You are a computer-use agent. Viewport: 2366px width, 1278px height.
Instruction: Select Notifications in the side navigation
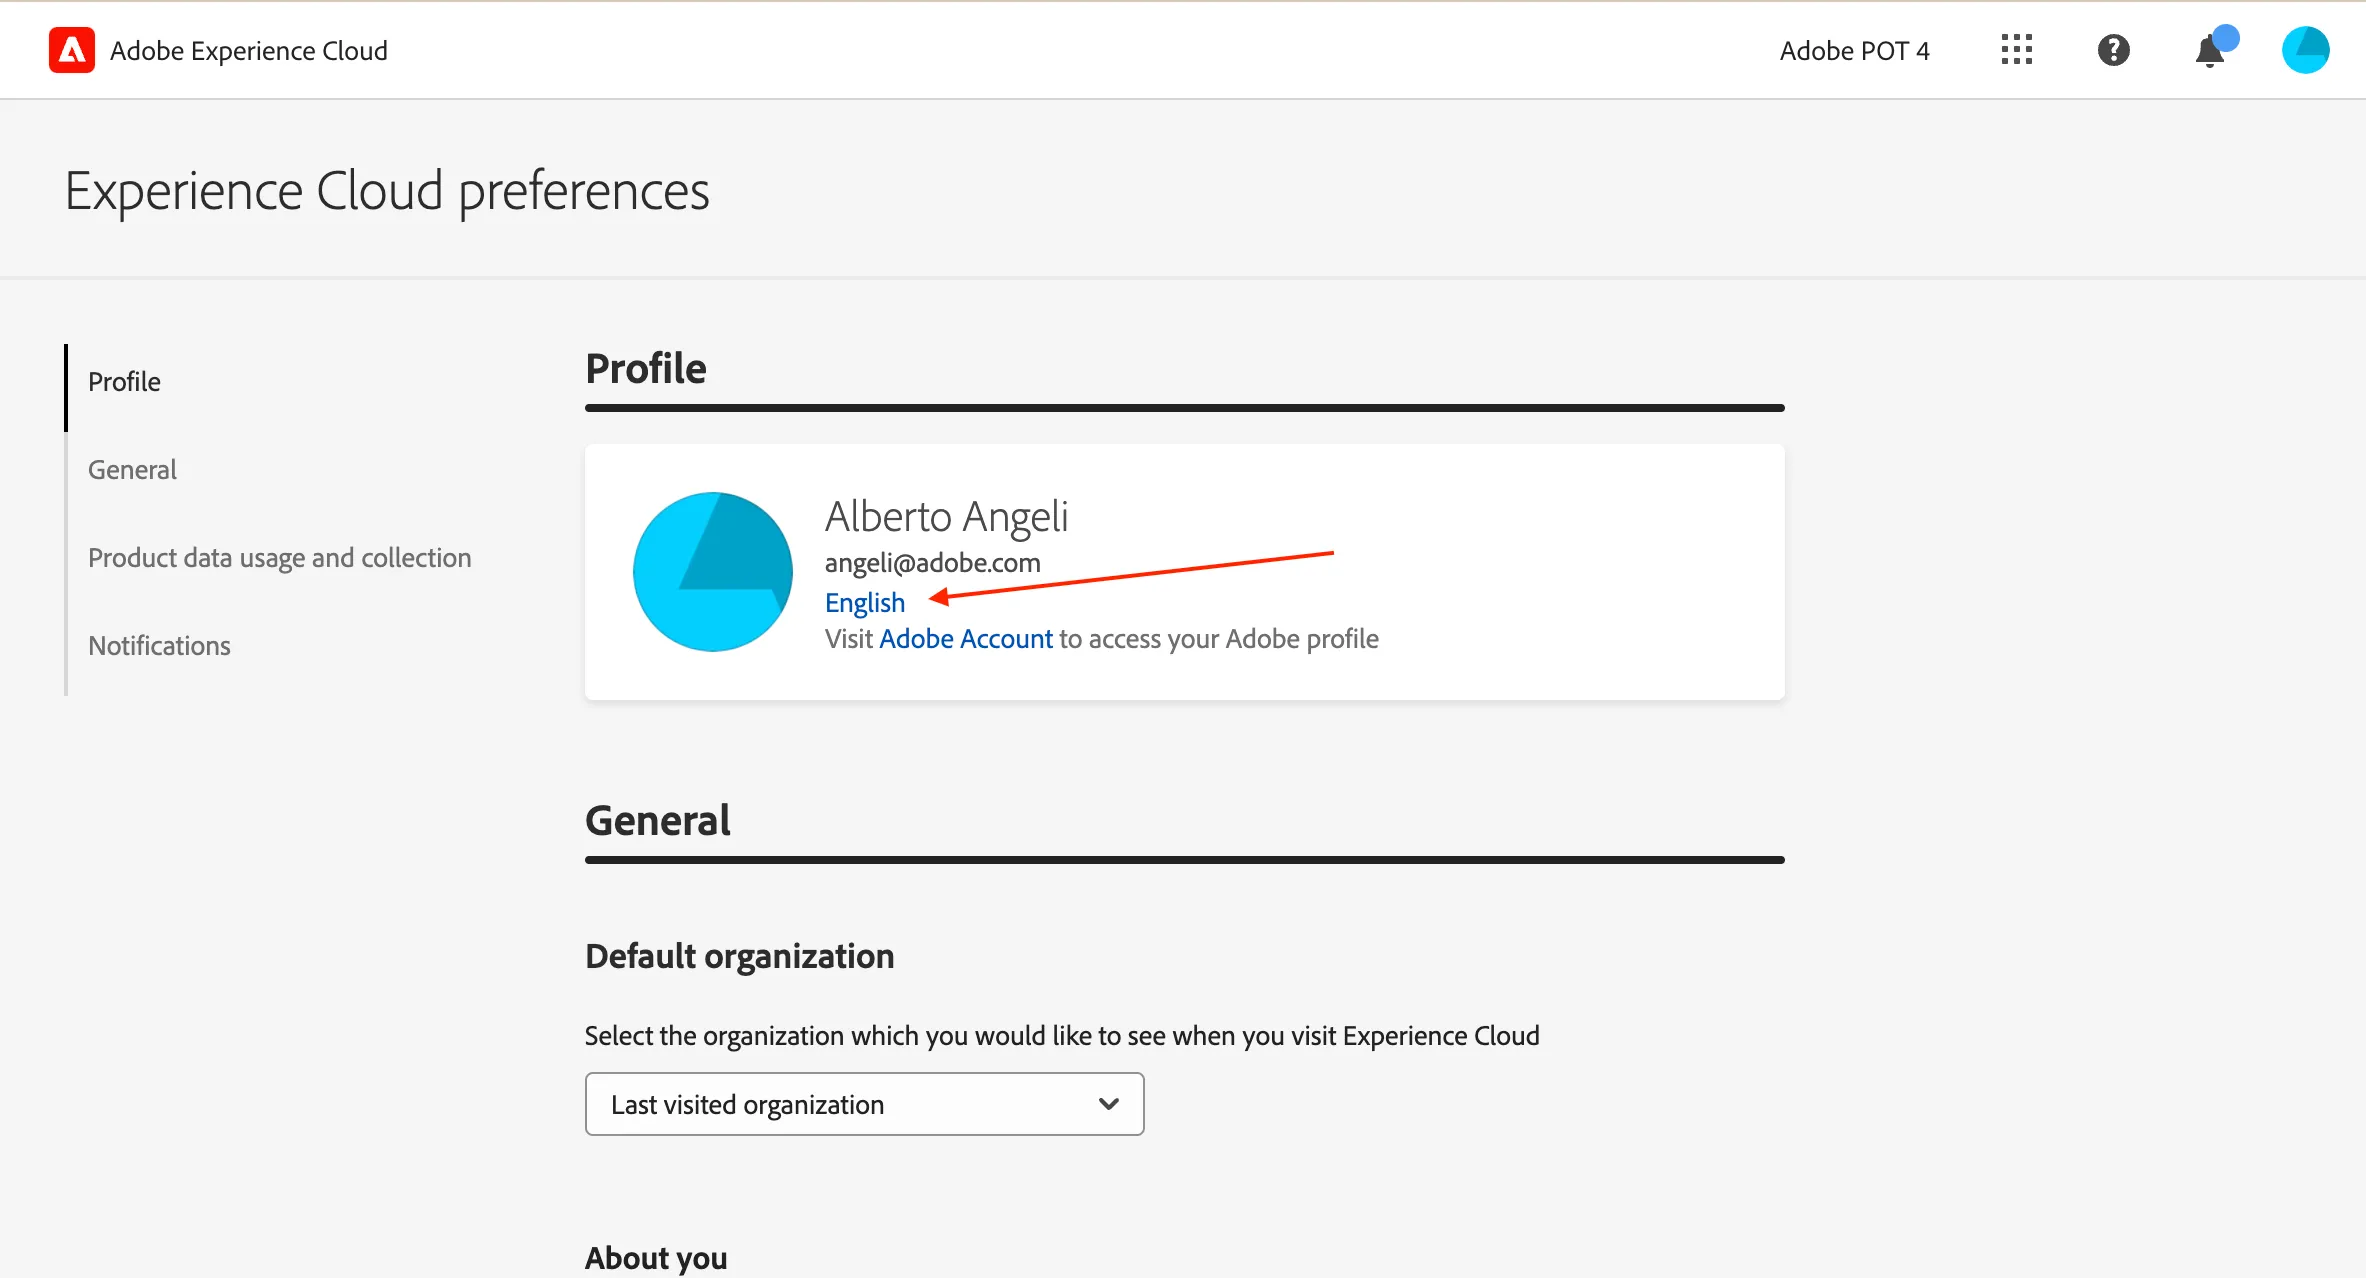[x=159, y=646]
